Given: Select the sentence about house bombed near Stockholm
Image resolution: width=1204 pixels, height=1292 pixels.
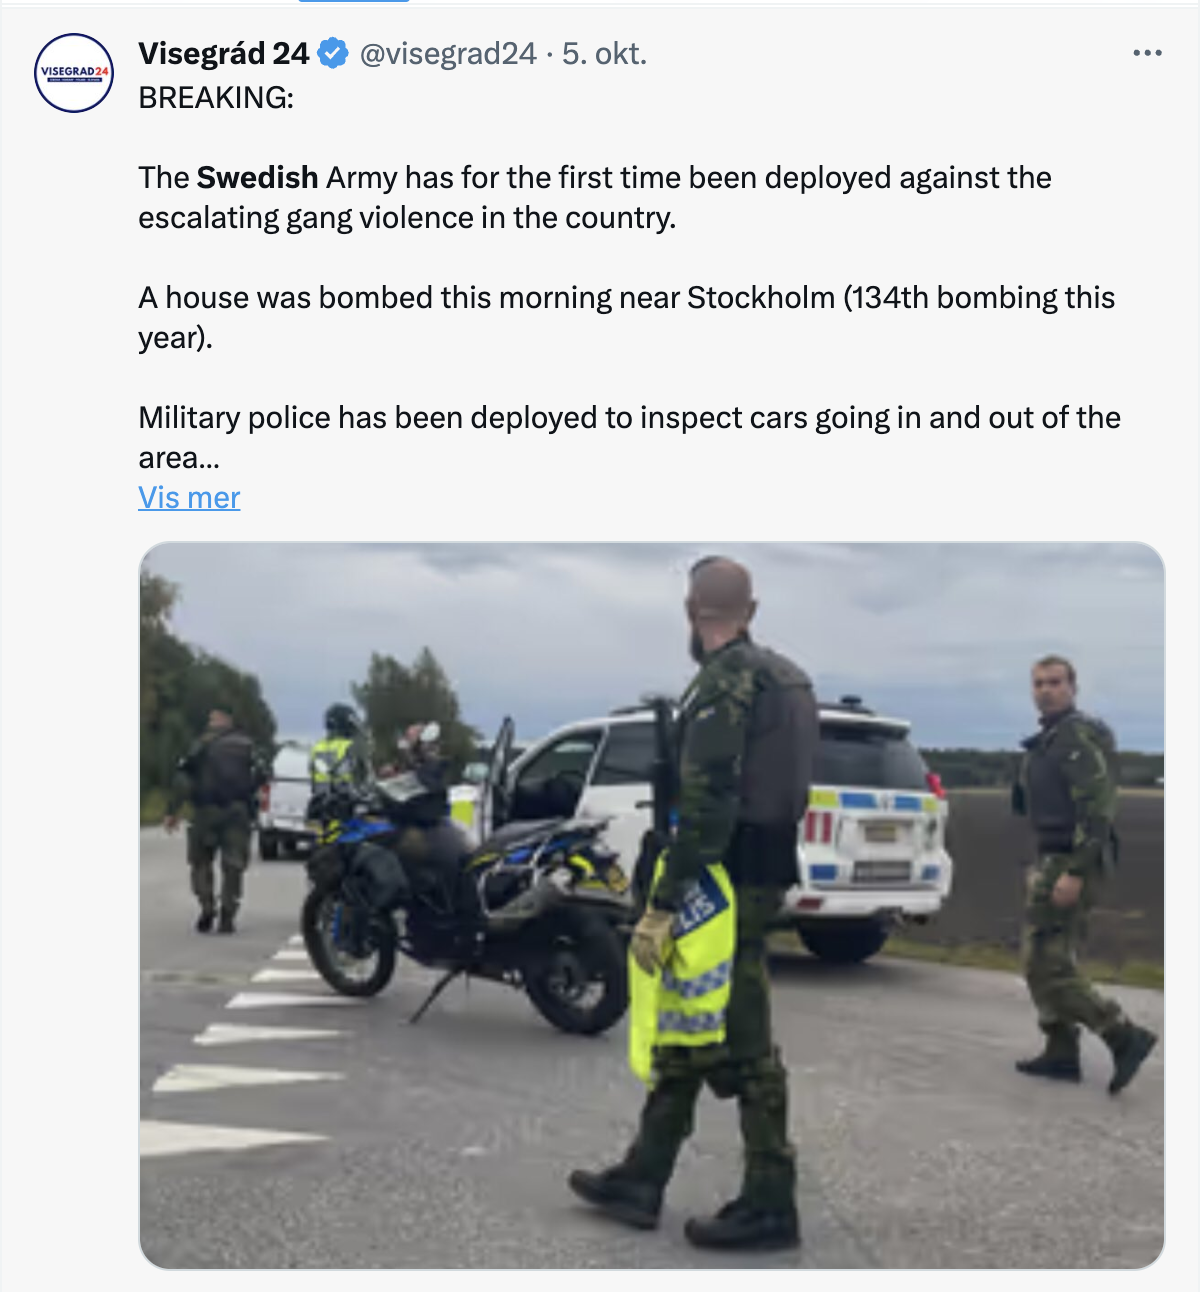Looking at the screenshot, I should point(626,317).
